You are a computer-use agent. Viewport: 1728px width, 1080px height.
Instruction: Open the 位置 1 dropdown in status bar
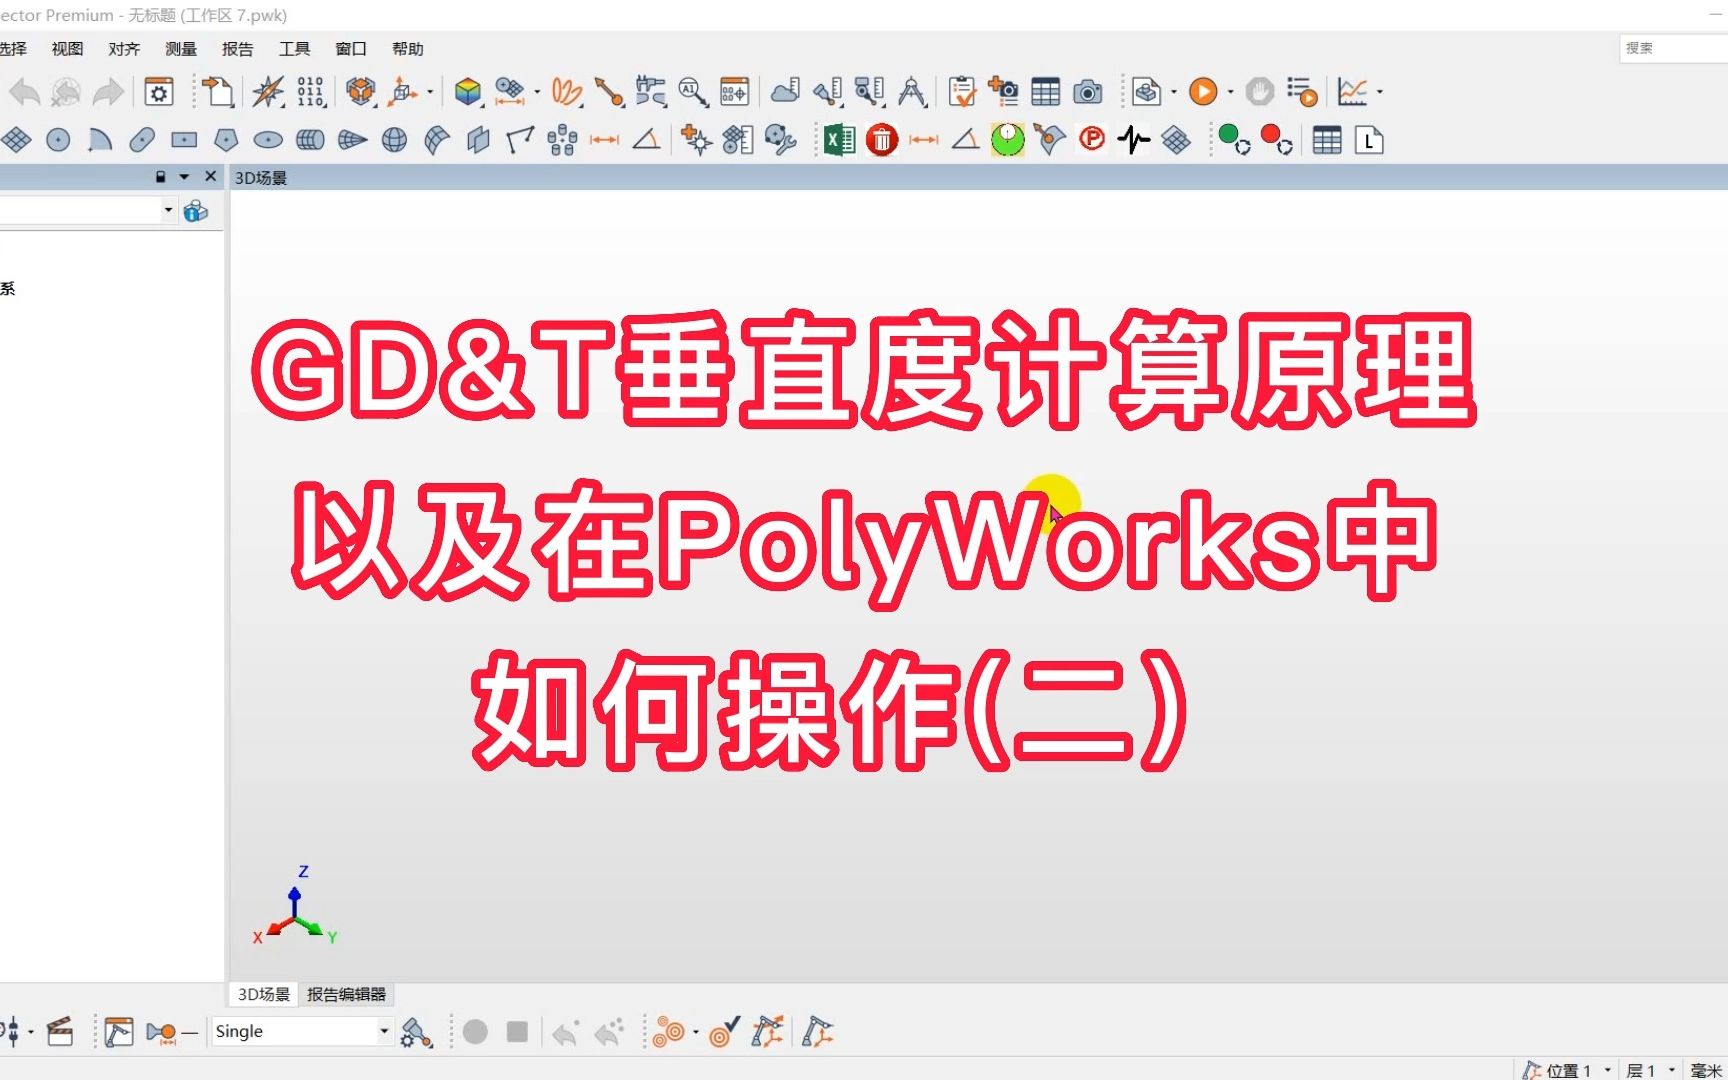(x=1608, y=1070)
